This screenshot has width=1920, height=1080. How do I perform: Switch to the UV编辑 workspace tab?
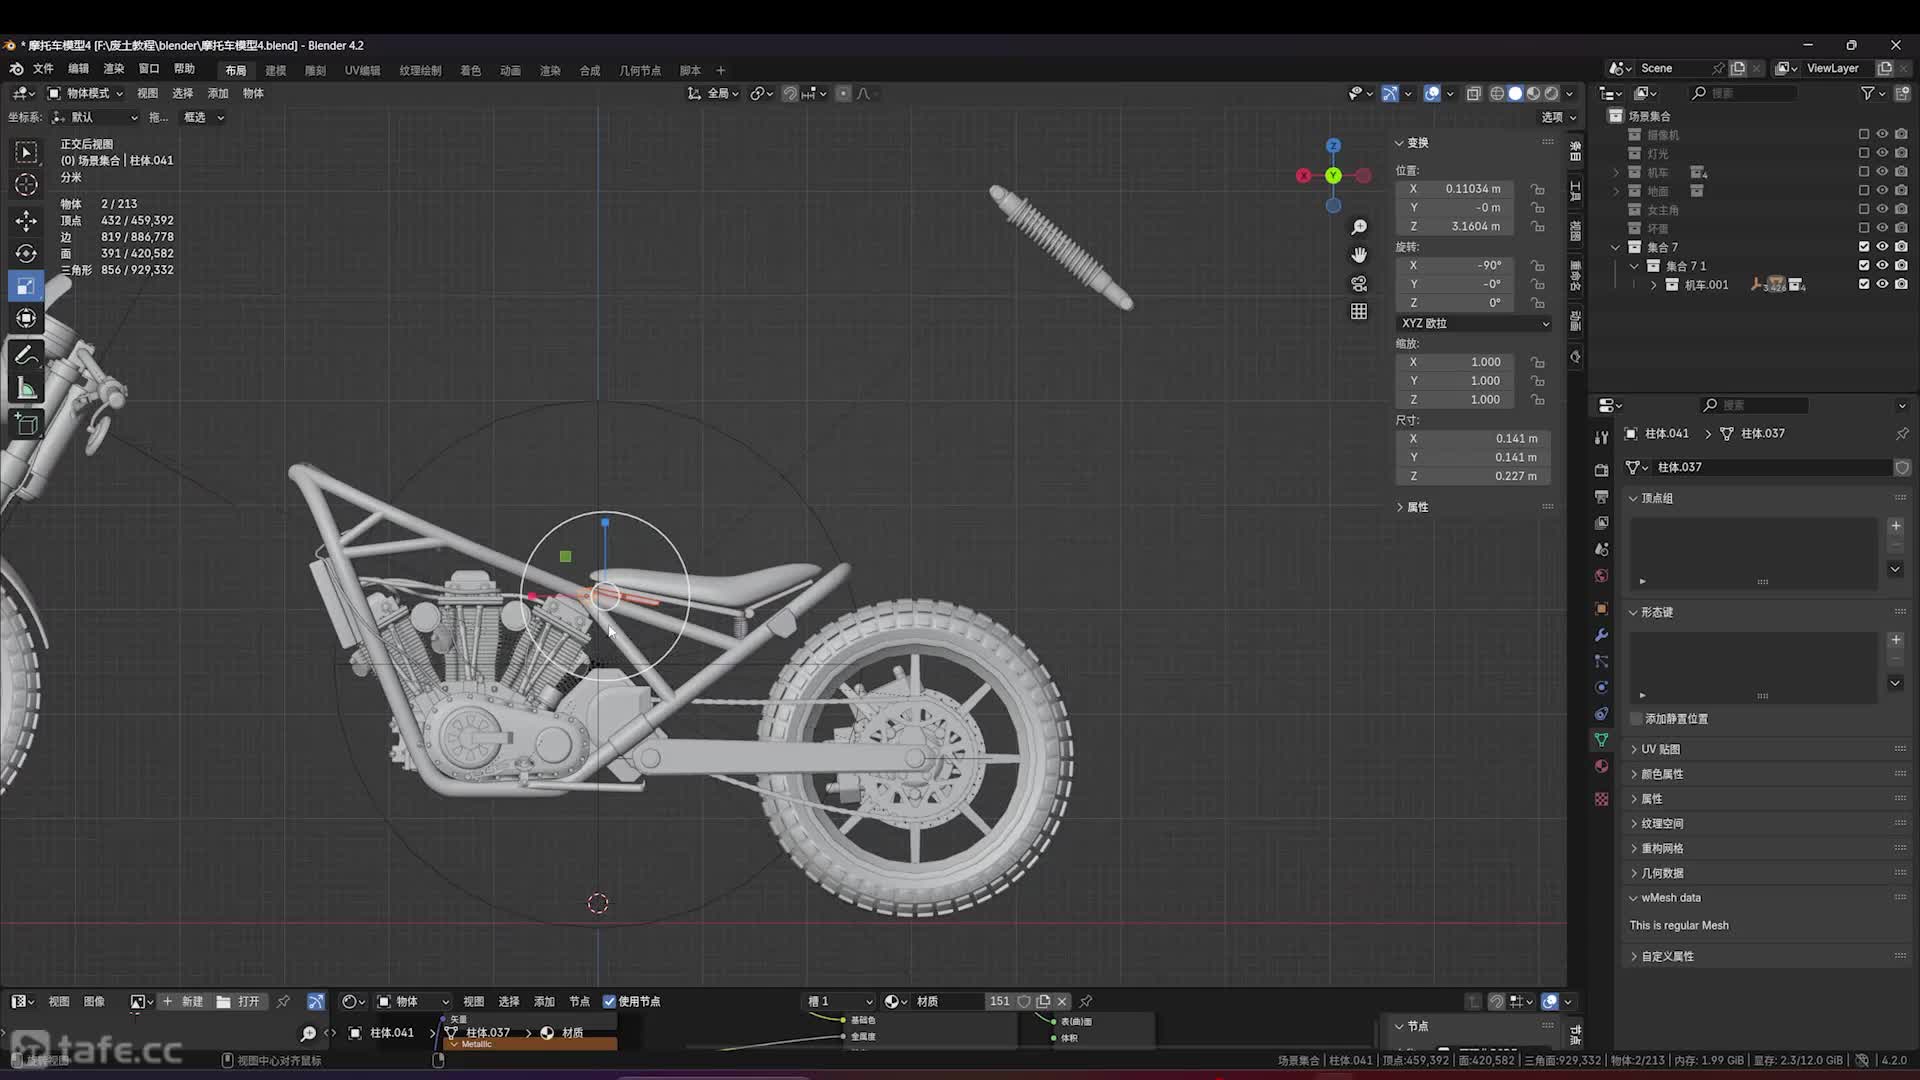coord(362,70)
